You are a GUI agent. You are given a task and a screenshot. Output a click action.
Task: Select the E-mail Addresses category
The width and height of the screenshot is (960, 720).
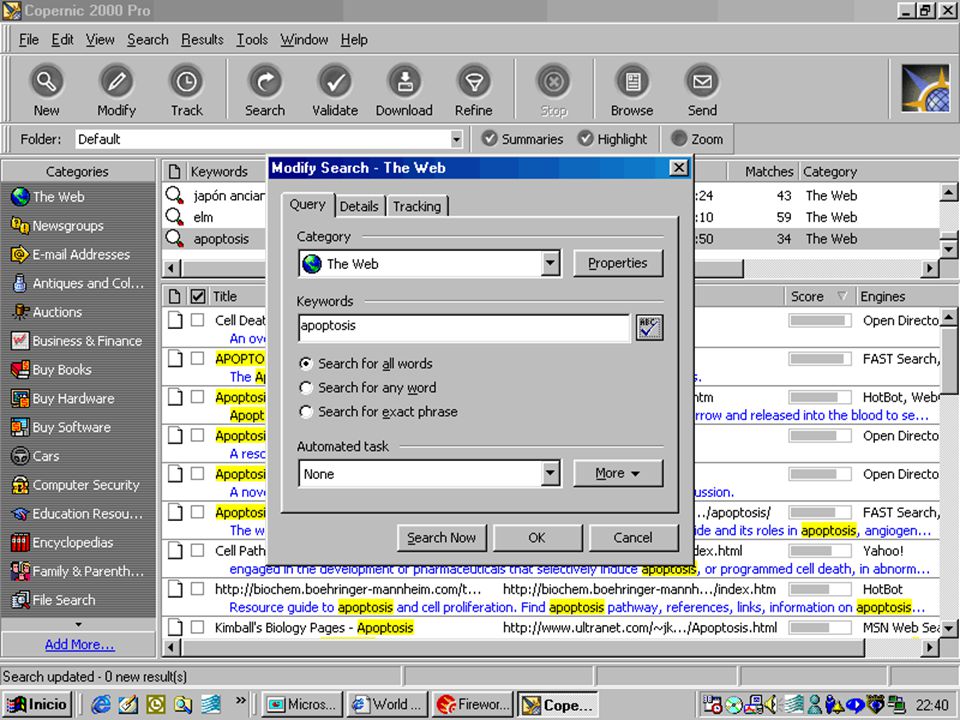[x=70, y=254]
